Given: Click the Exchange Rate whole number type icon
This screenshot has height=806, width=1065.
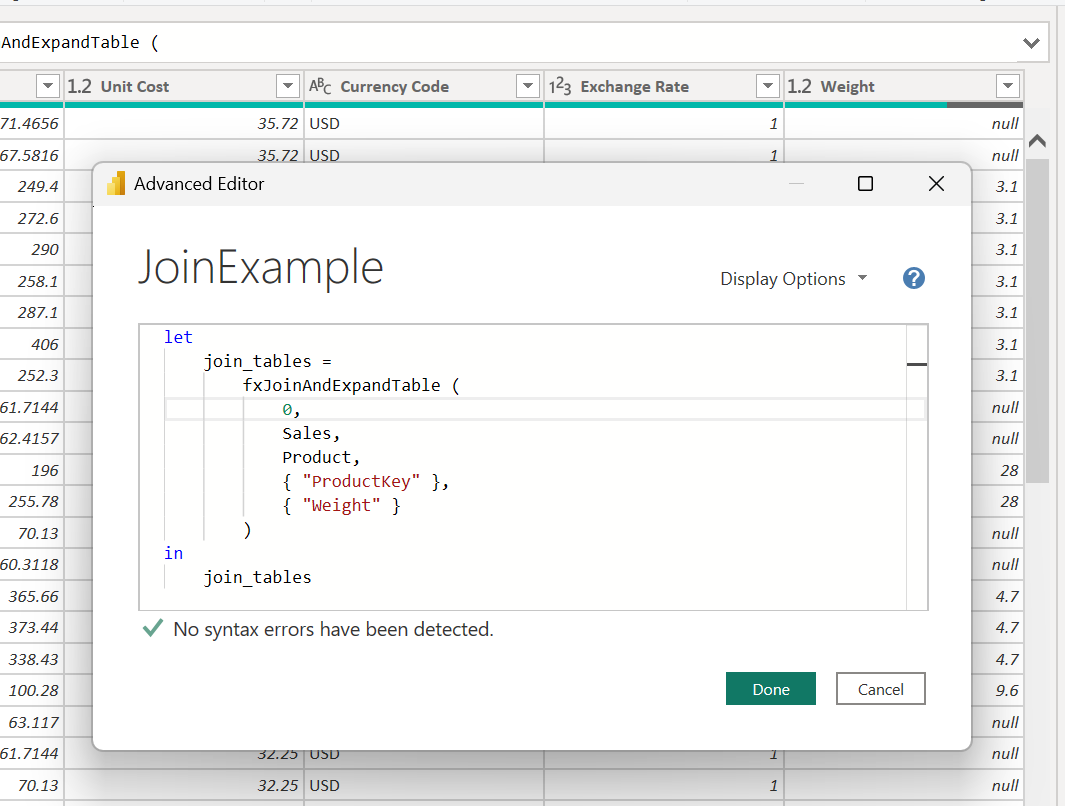Looking at the screenshot, I should click(560, 87).
